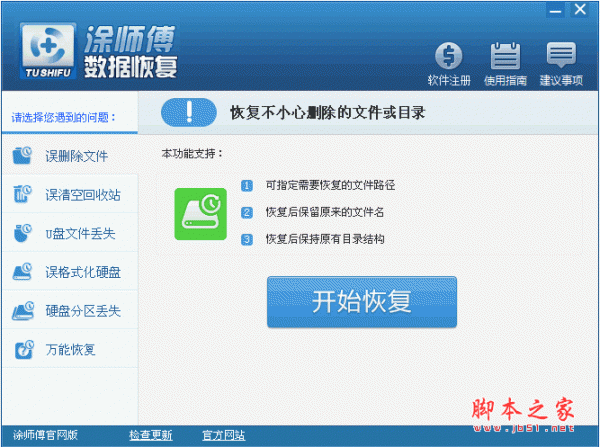Open 使用指南 calendar icon
The width and height of the screenshot is (600, 447).
[505, 55]
